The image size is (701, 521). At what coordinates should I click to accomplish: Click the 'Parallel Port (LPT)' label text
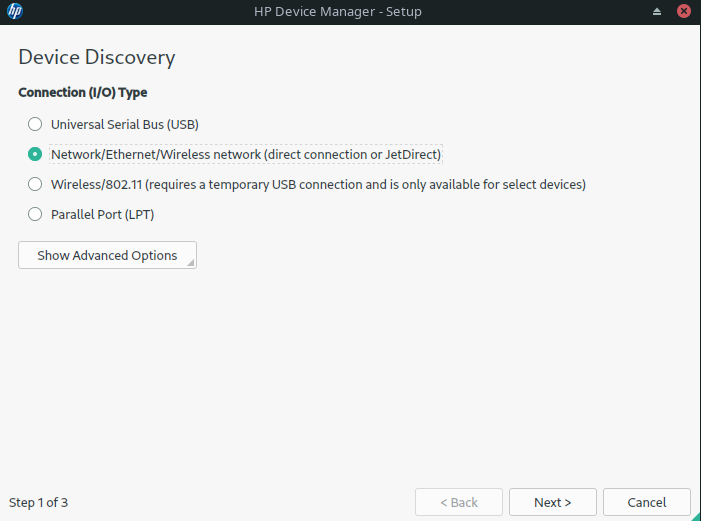[102, 214]
